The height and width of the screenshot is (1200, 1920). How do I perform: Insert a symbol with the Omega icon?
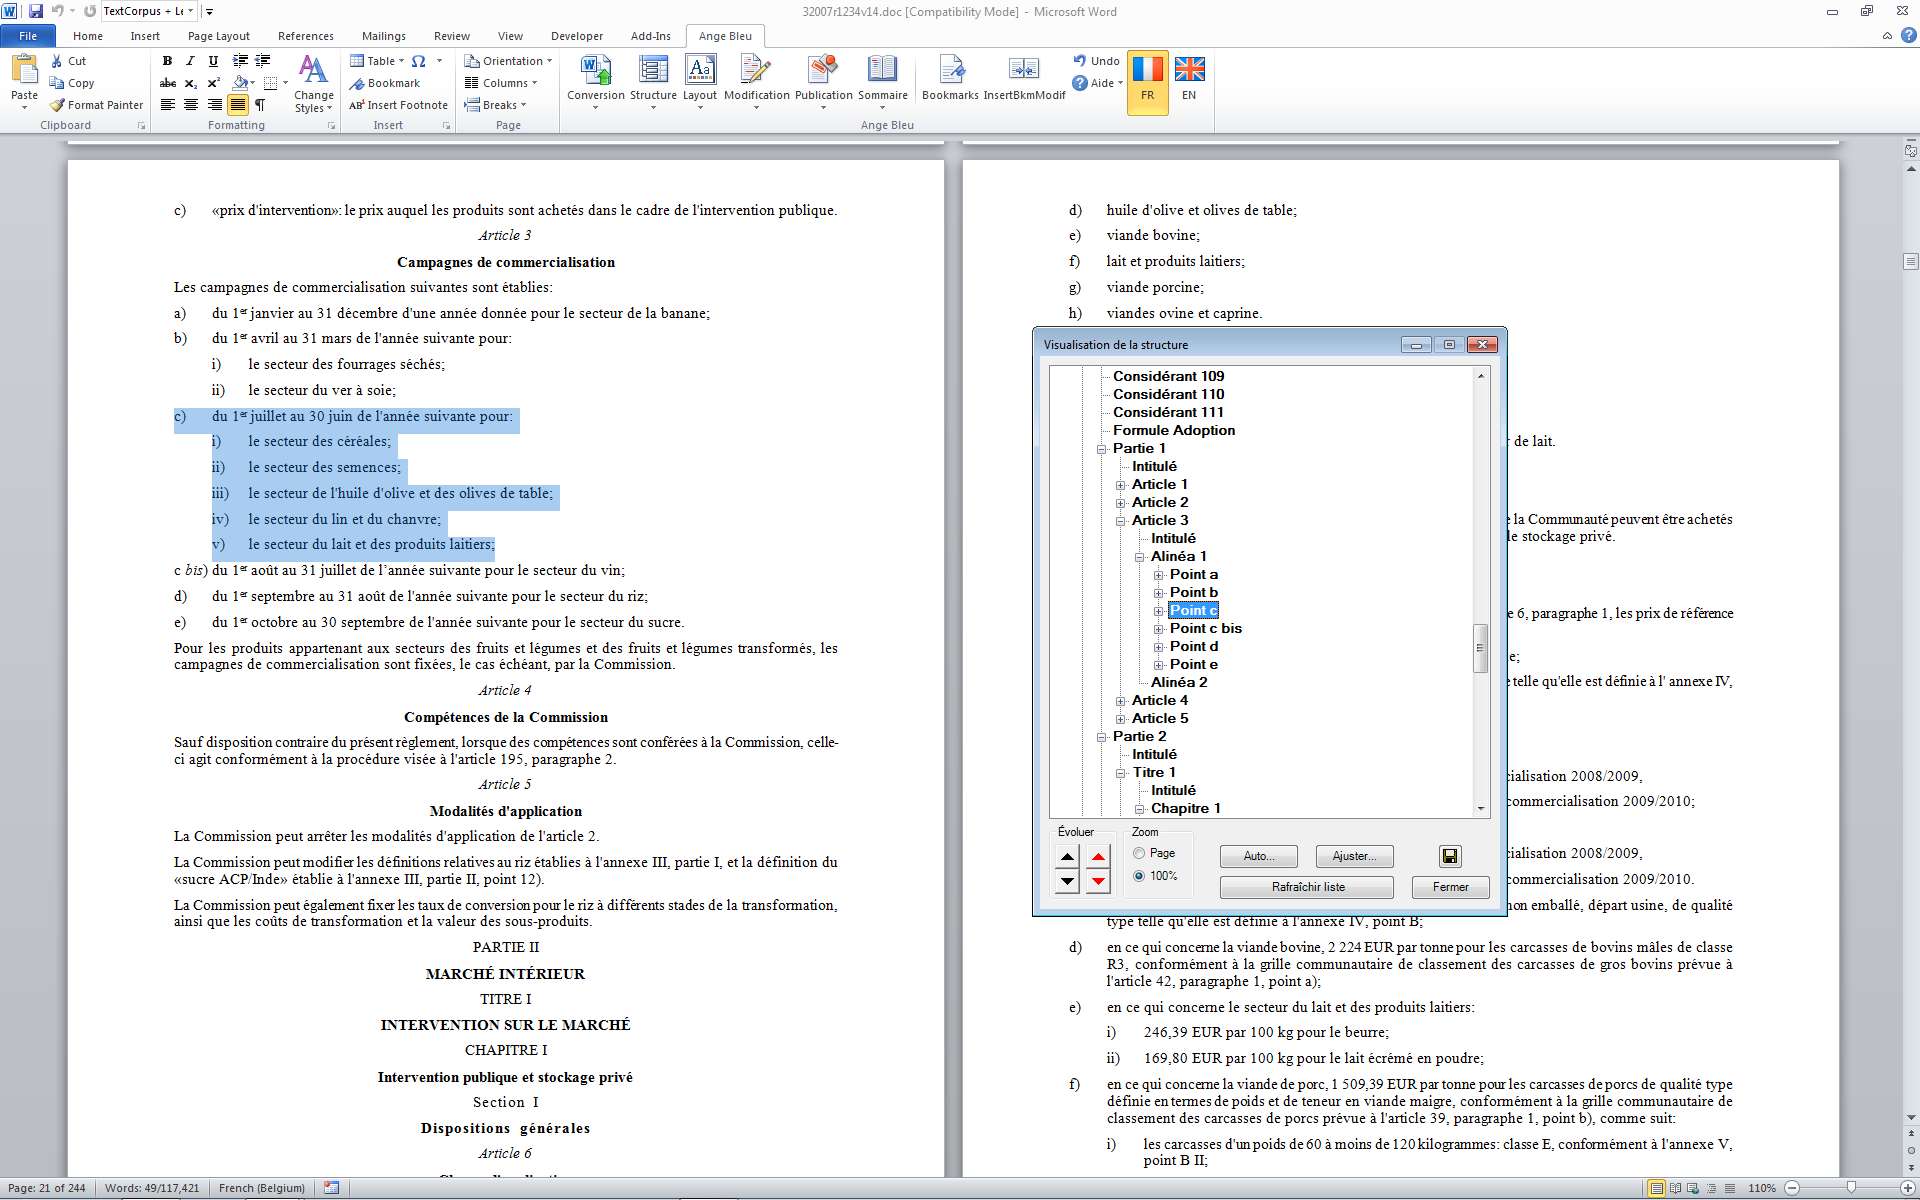[x=418, y=61]
